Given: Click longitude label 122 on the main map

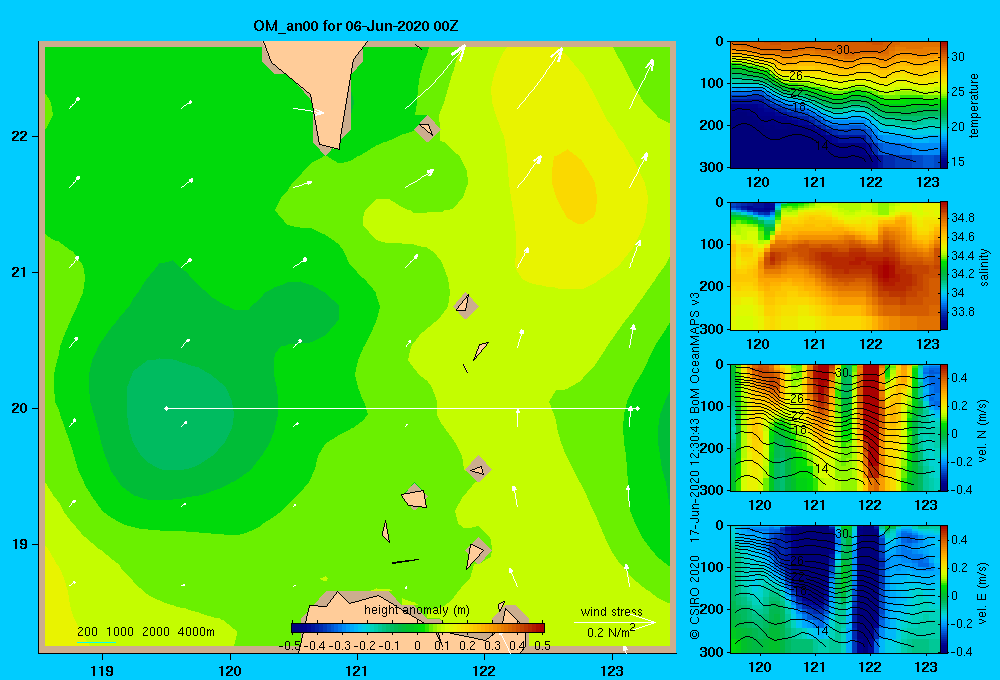Looking at the screenshot, I should [x=484, y=671].
